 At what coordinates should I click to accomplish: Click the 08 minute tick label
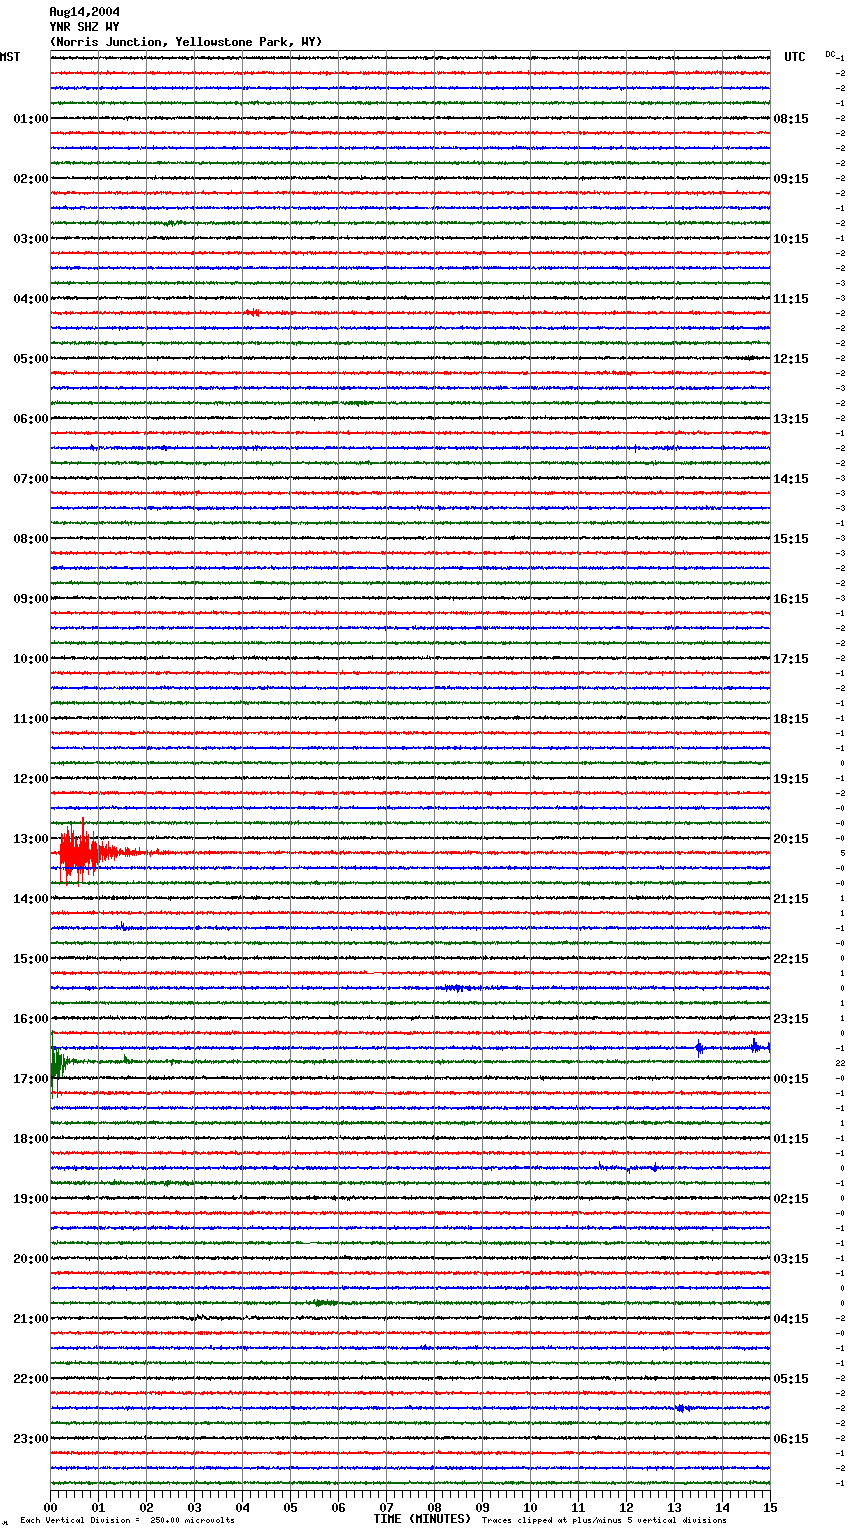[434, 1507]
